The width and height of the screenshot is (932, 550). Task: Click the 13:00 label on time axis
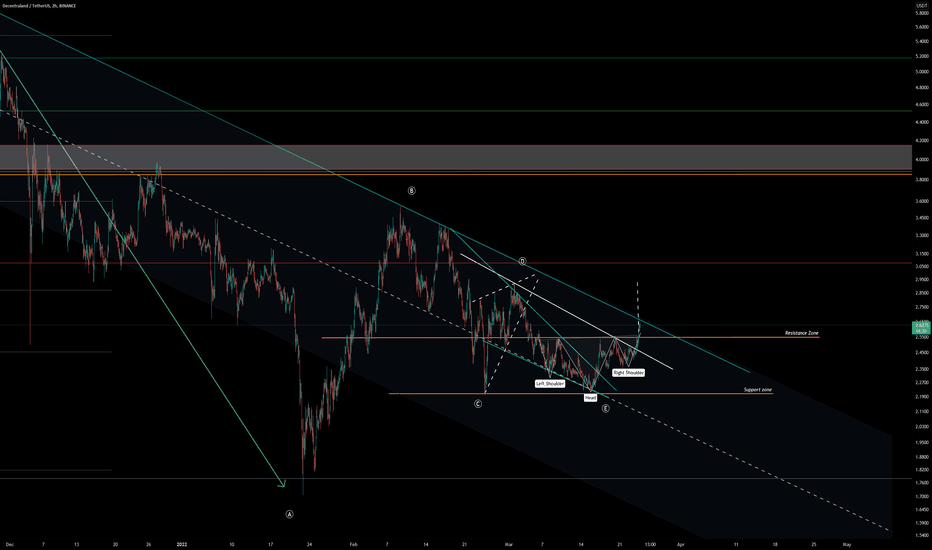coord(650,544)
